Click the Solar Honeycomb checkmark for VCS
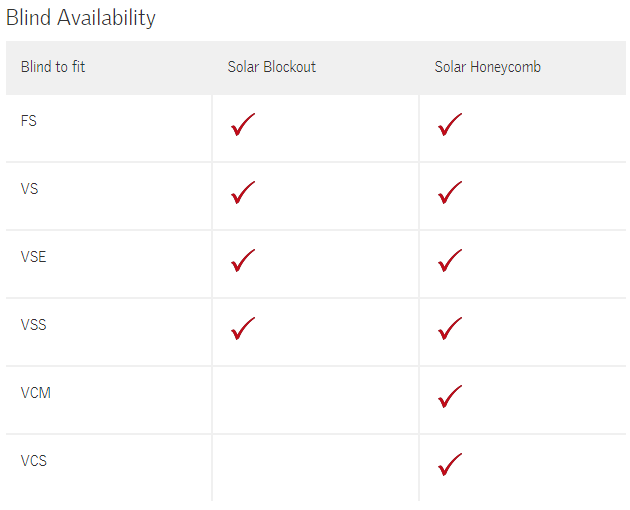The width and height of the screenshot is (630, 510). tap(450, 464)
